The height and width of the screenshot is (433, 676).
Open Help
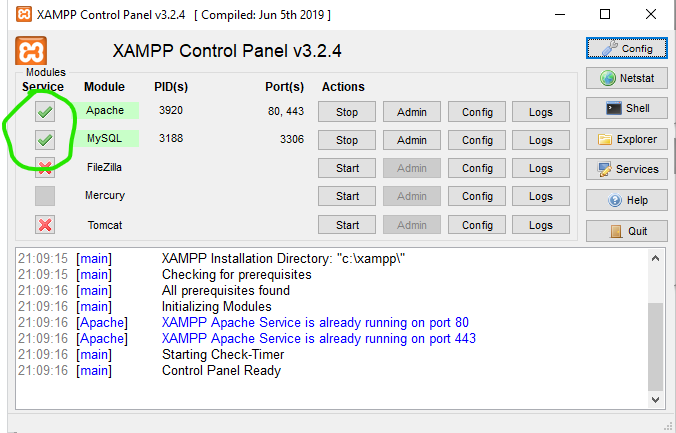(626, 200)
